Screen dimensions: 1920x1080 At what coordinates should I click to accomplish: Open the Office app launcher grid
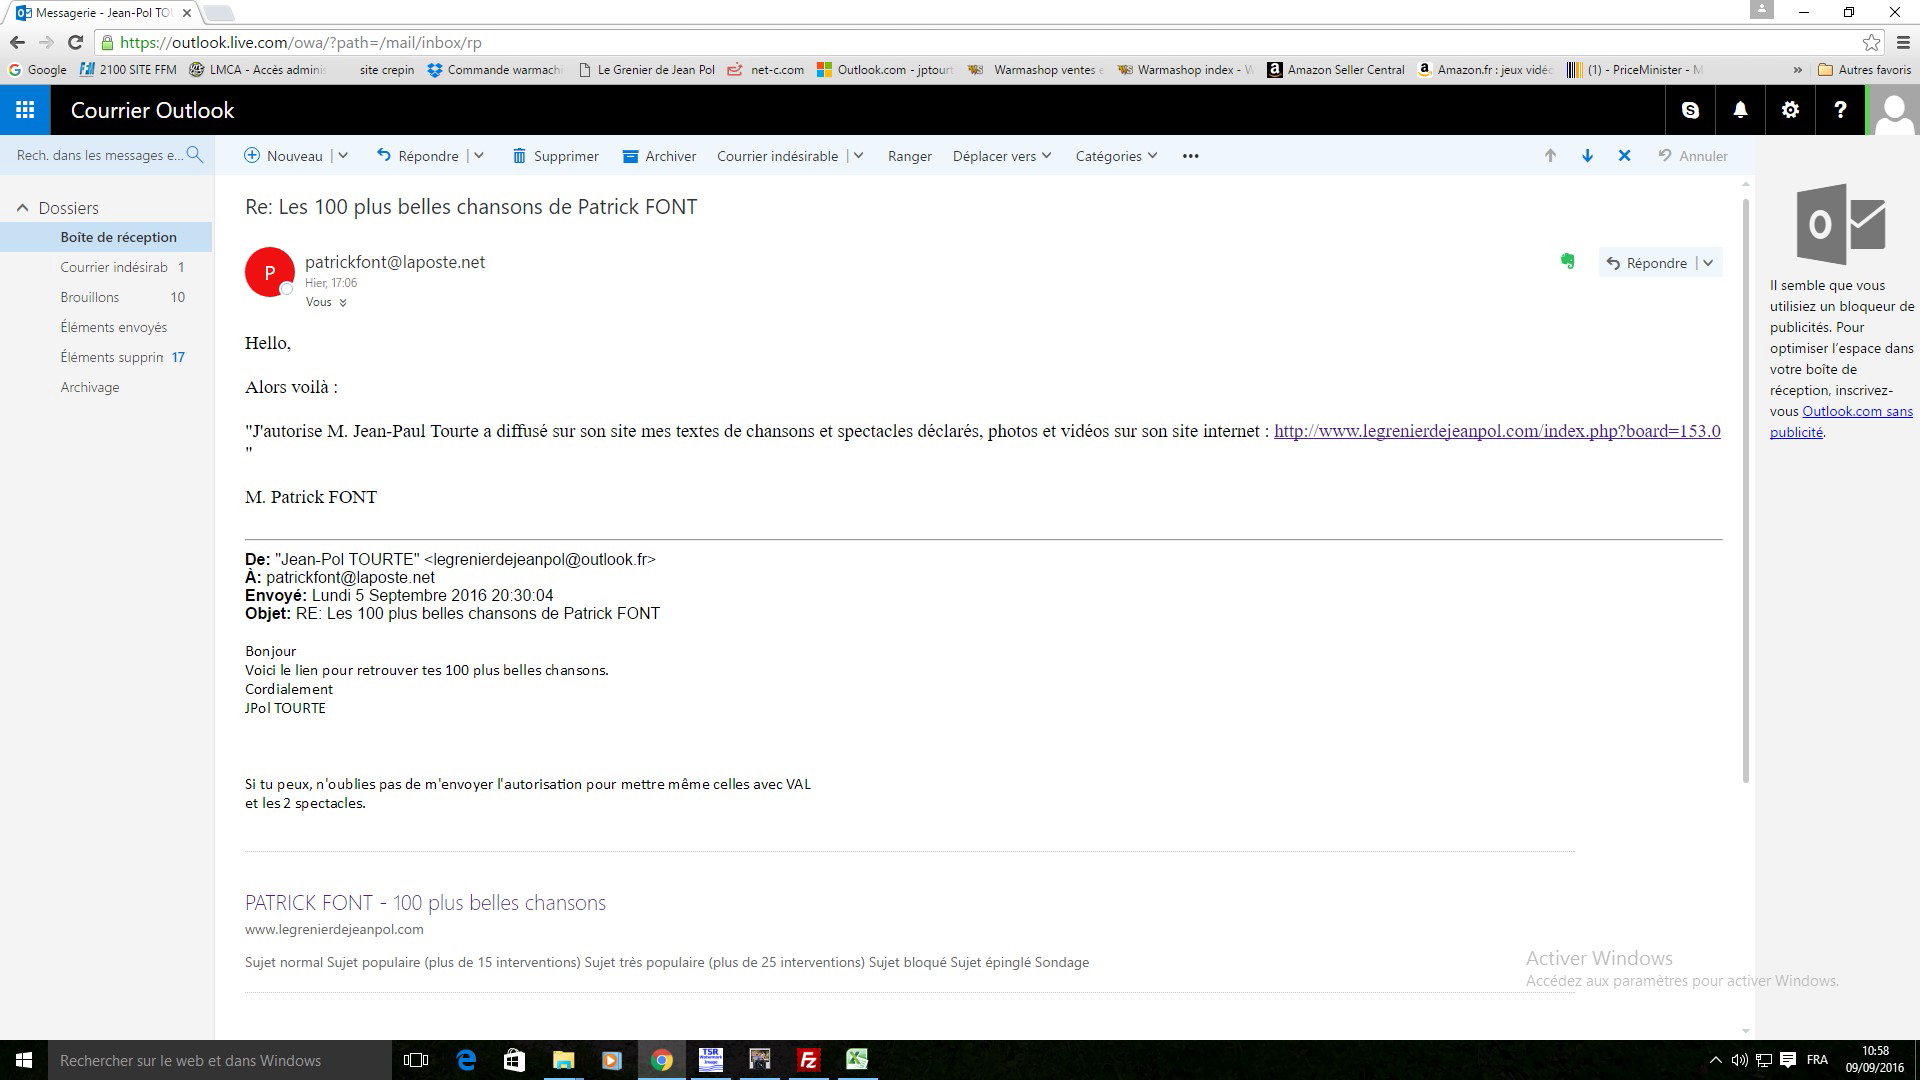[25, 110]
